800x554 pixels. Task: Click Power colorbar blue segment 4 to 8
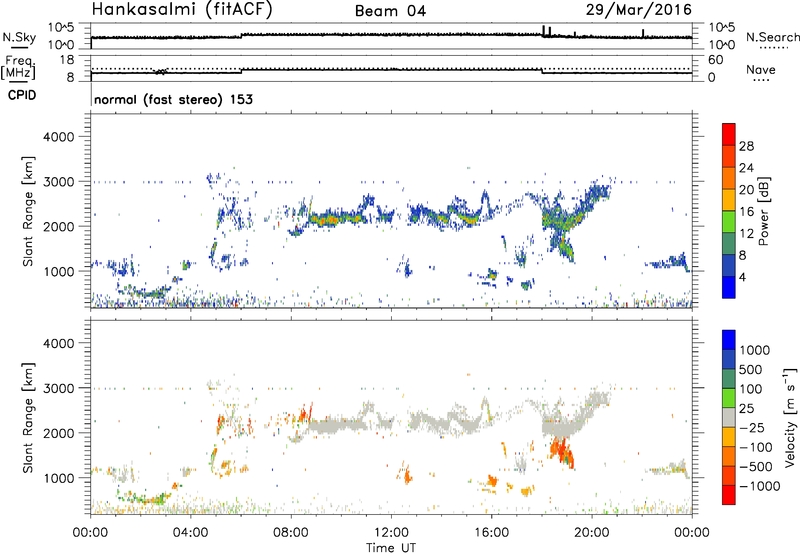click(x=729, y=266)
